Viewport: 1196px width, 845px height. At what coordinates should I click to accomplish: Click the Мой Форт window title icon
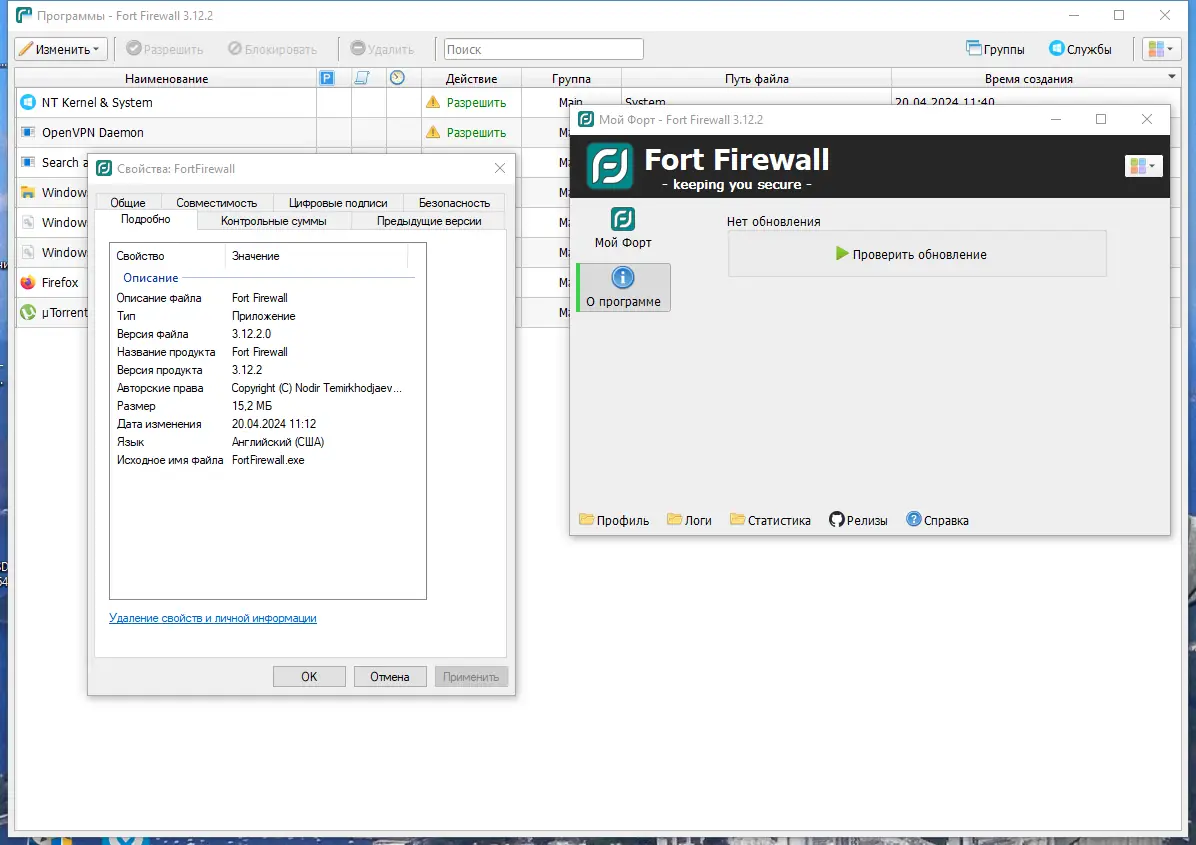click(586, 119)
